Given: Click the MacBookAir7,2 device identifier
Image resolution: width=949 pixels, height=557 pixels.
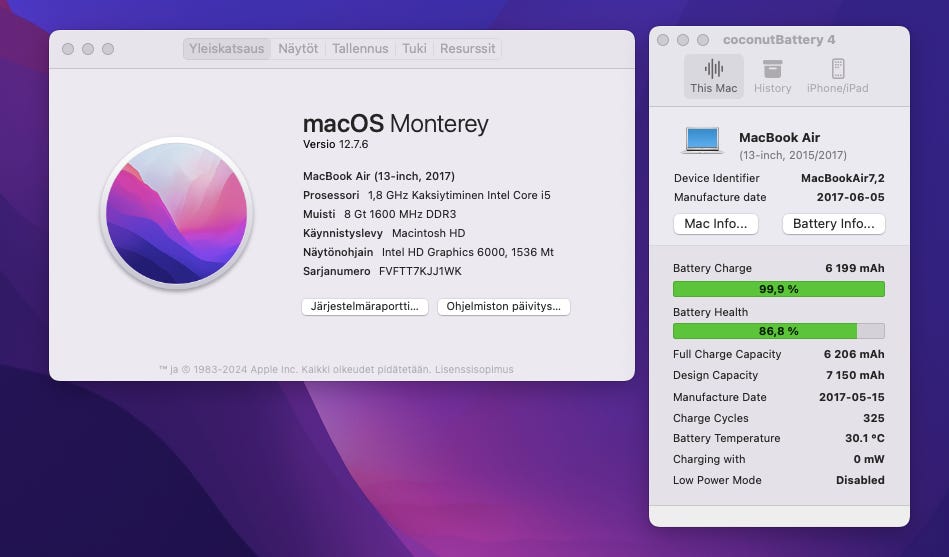Looking at the screenshot, I should coord(842,178).
